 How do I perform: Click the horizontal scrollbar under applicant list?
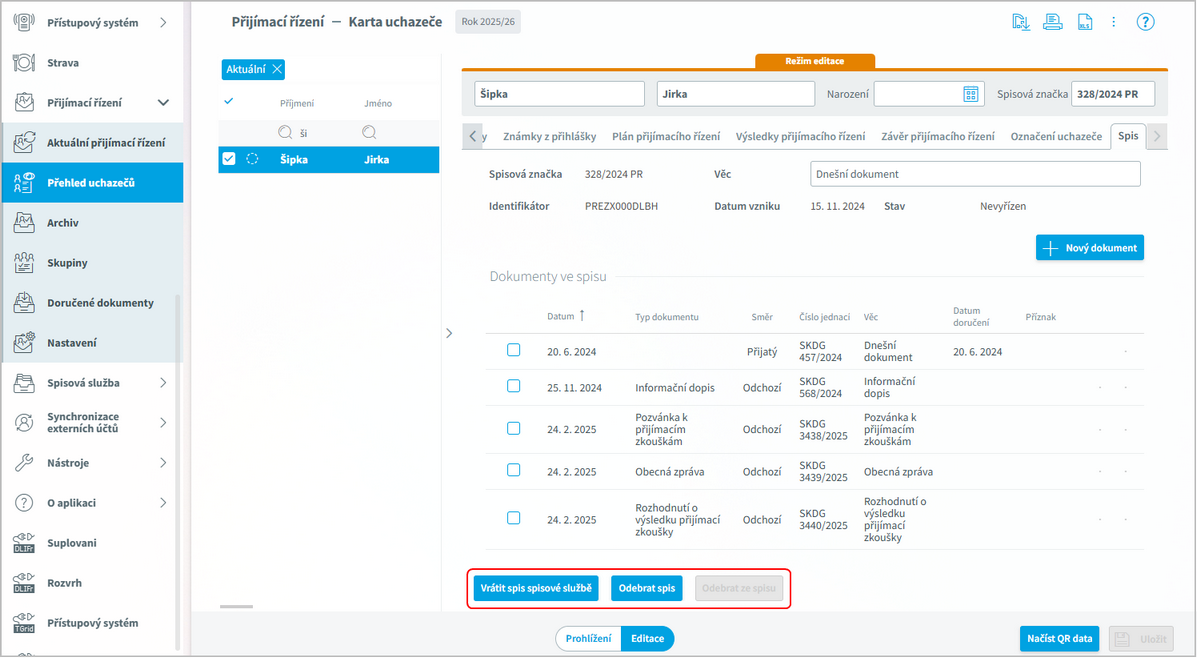237,607
